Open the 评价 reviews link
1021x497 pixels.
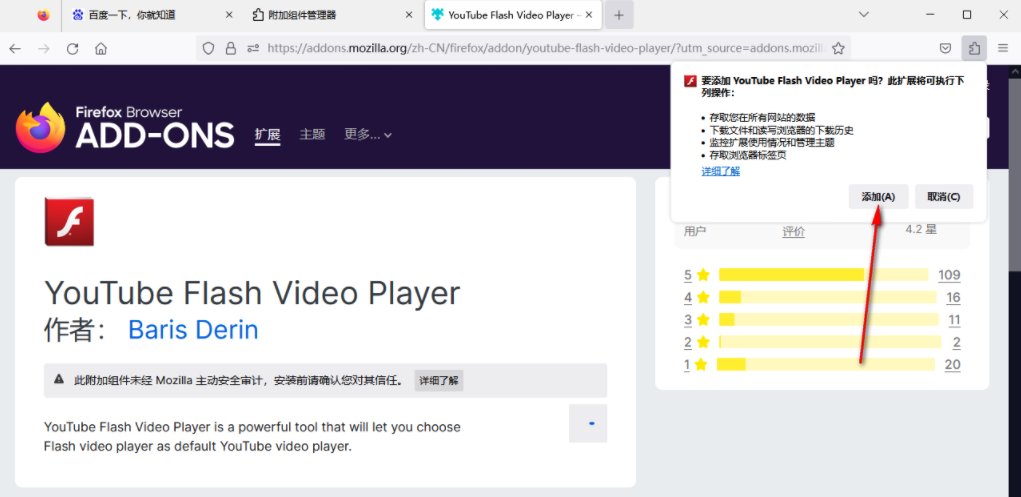(x=793, y=231)
